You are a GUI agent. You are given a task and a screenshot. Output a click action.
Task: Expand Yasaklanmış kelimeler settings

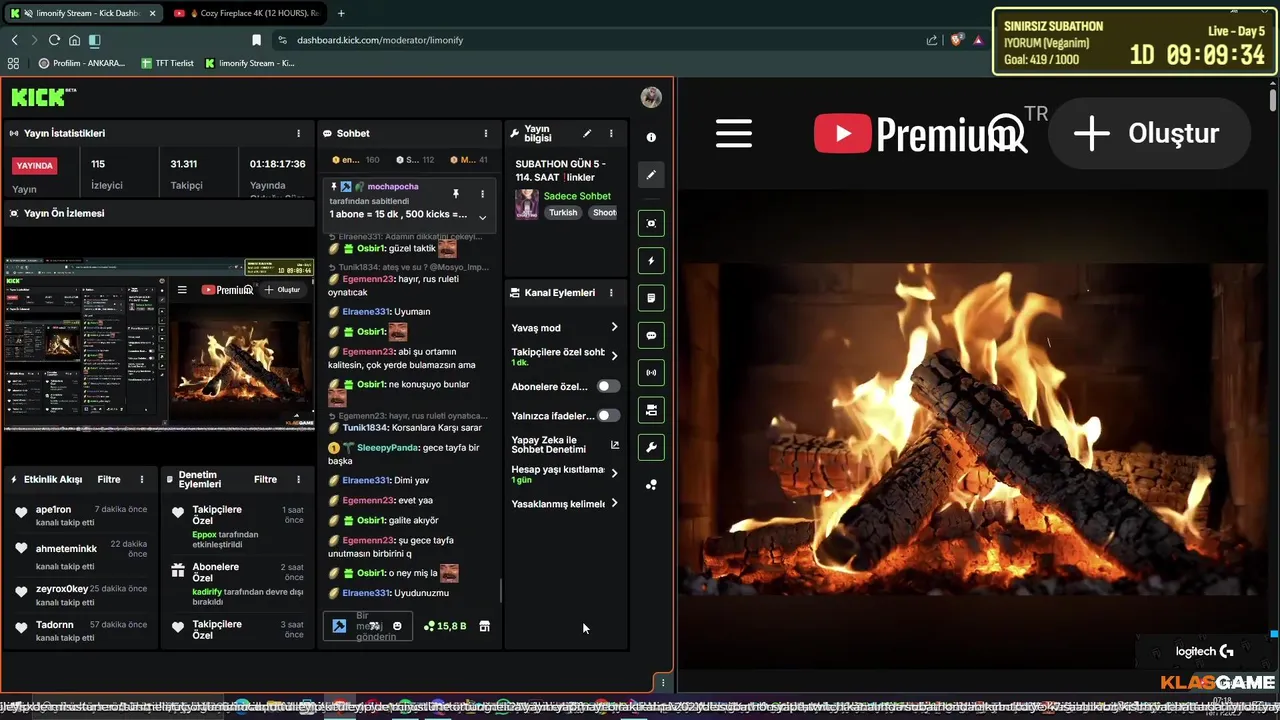614,503
